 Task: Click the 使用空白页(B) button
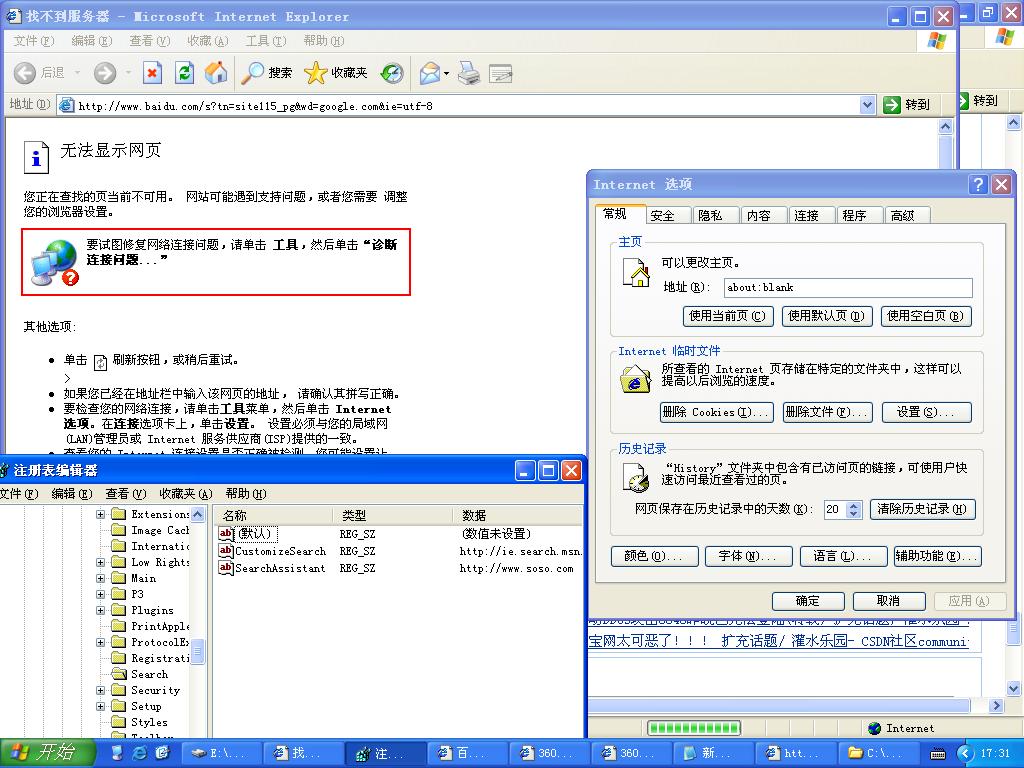[x=925, y=316]
